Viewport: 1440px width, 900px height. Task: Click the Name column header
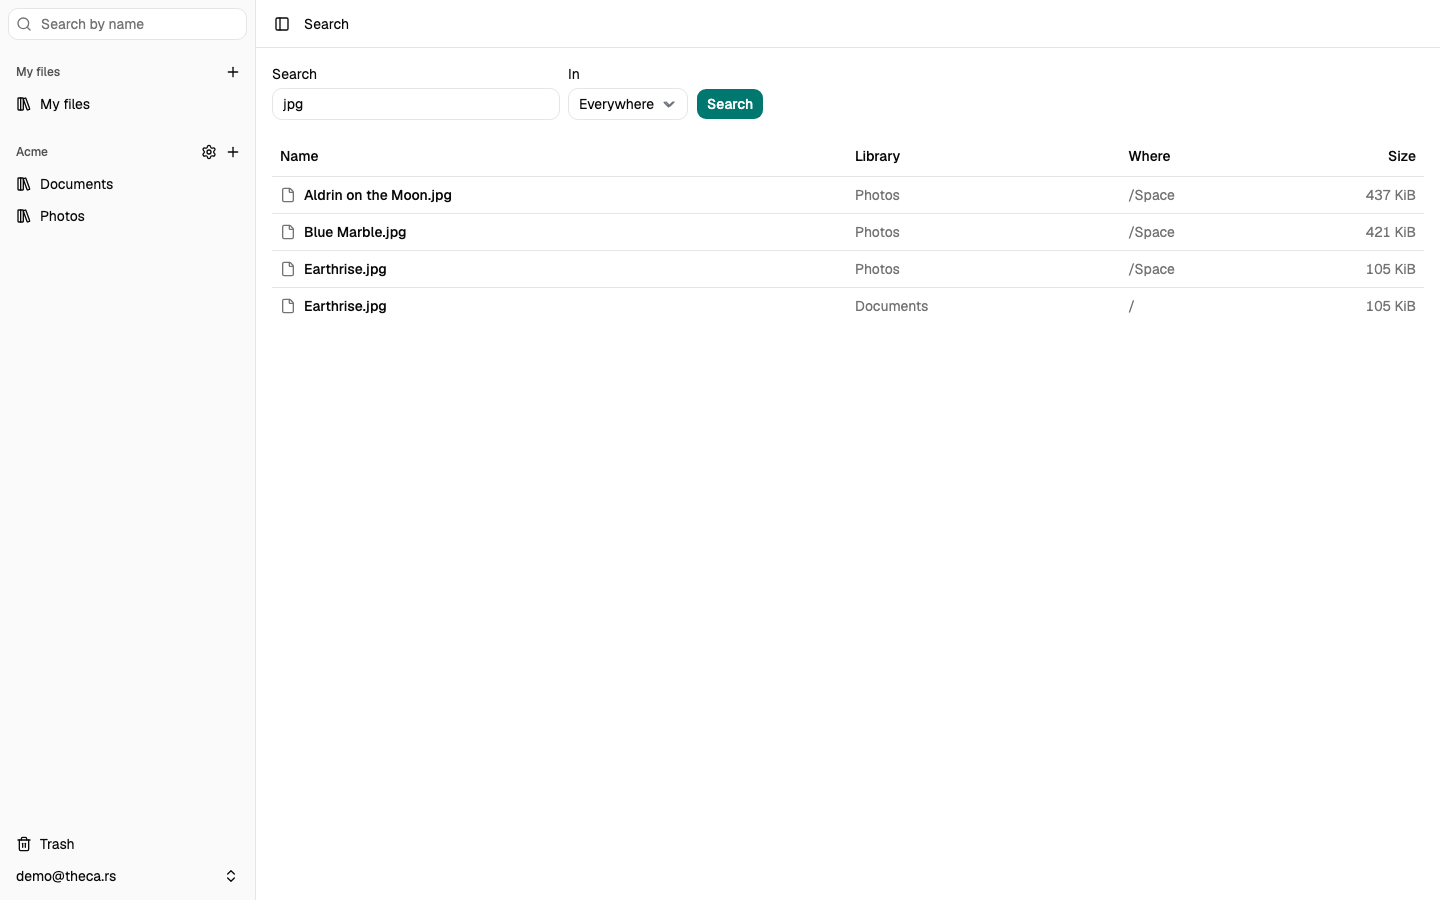click(299, 156)
